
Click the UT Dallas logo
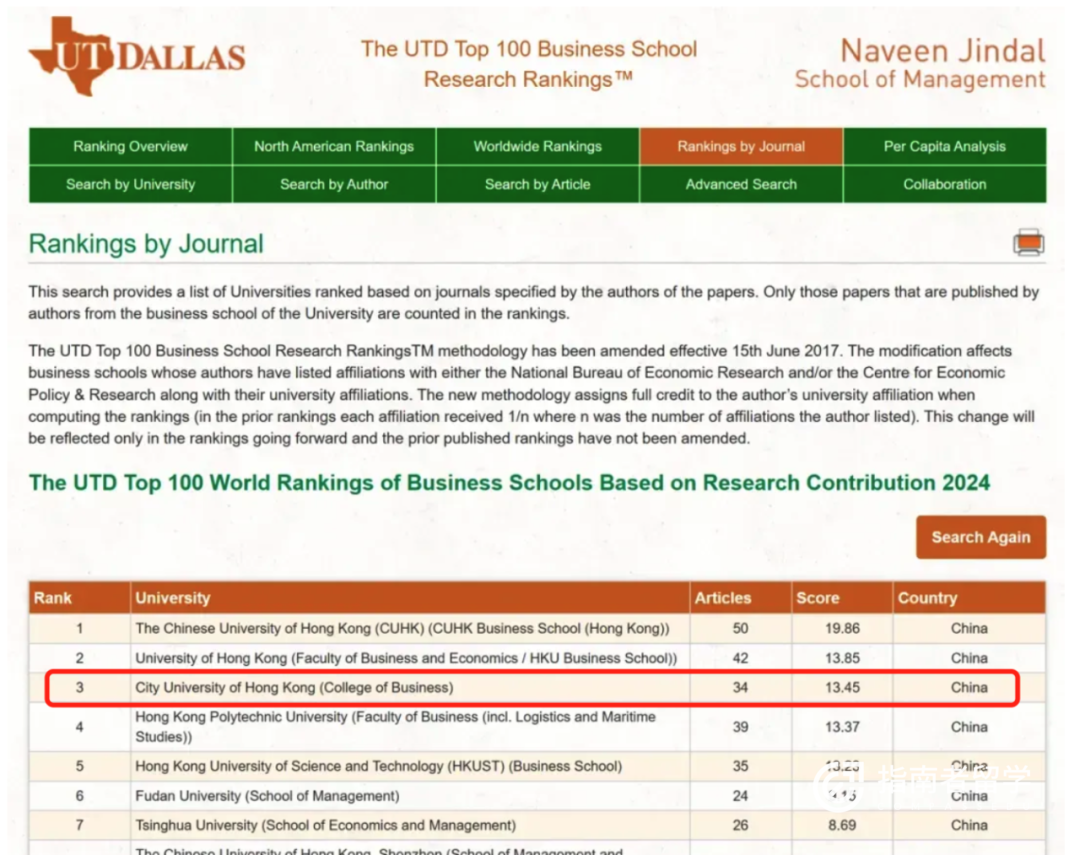(137, 56)
